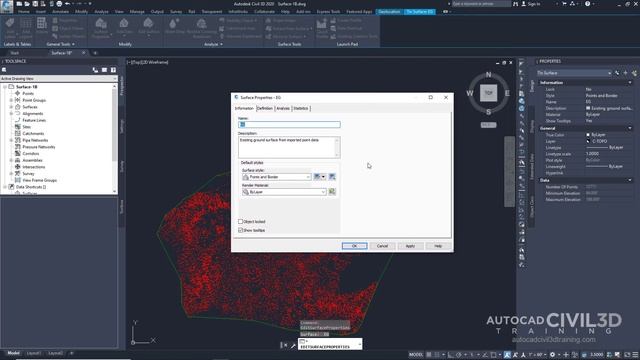
Task: Click the pick style from drawing icon
Action: click(332, 177)
